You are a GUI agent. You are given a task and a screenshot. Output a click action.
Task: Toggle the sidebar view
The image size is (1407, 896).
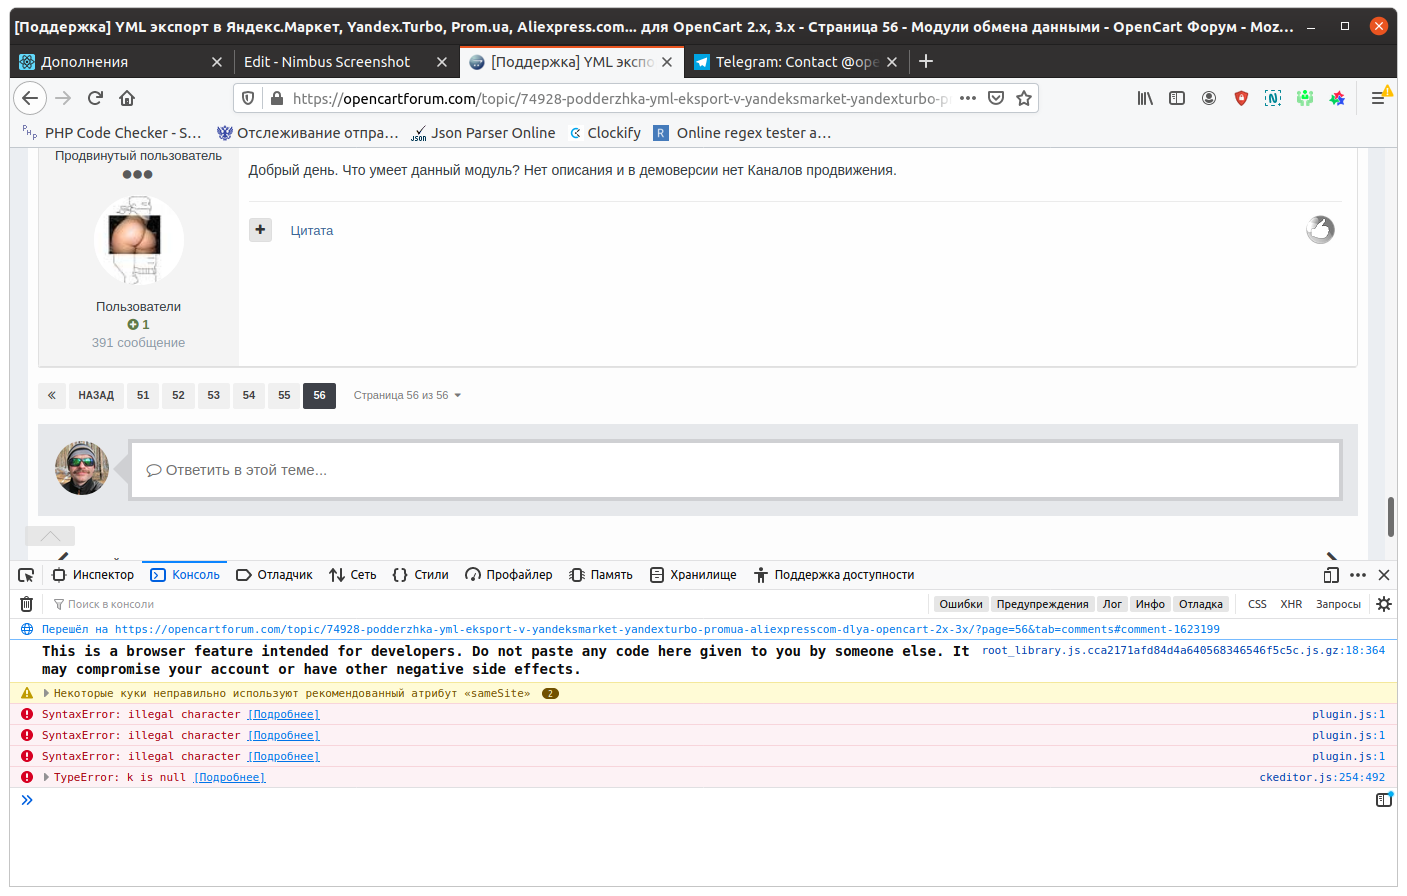pyautogui.click(x=1177, y=98)
